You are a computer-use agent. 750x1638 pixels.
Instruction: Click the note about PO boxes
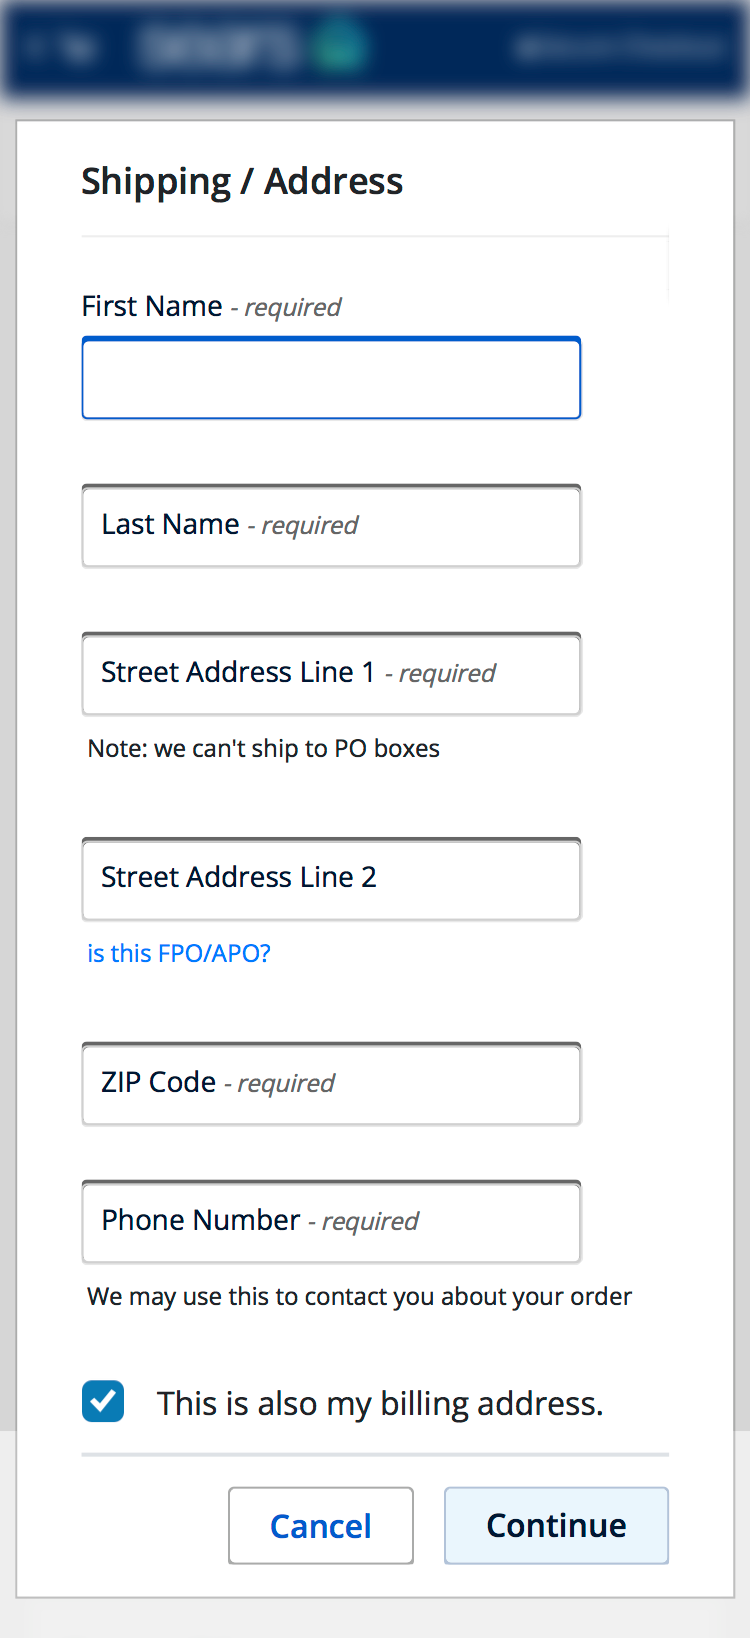tap(262, 747)
